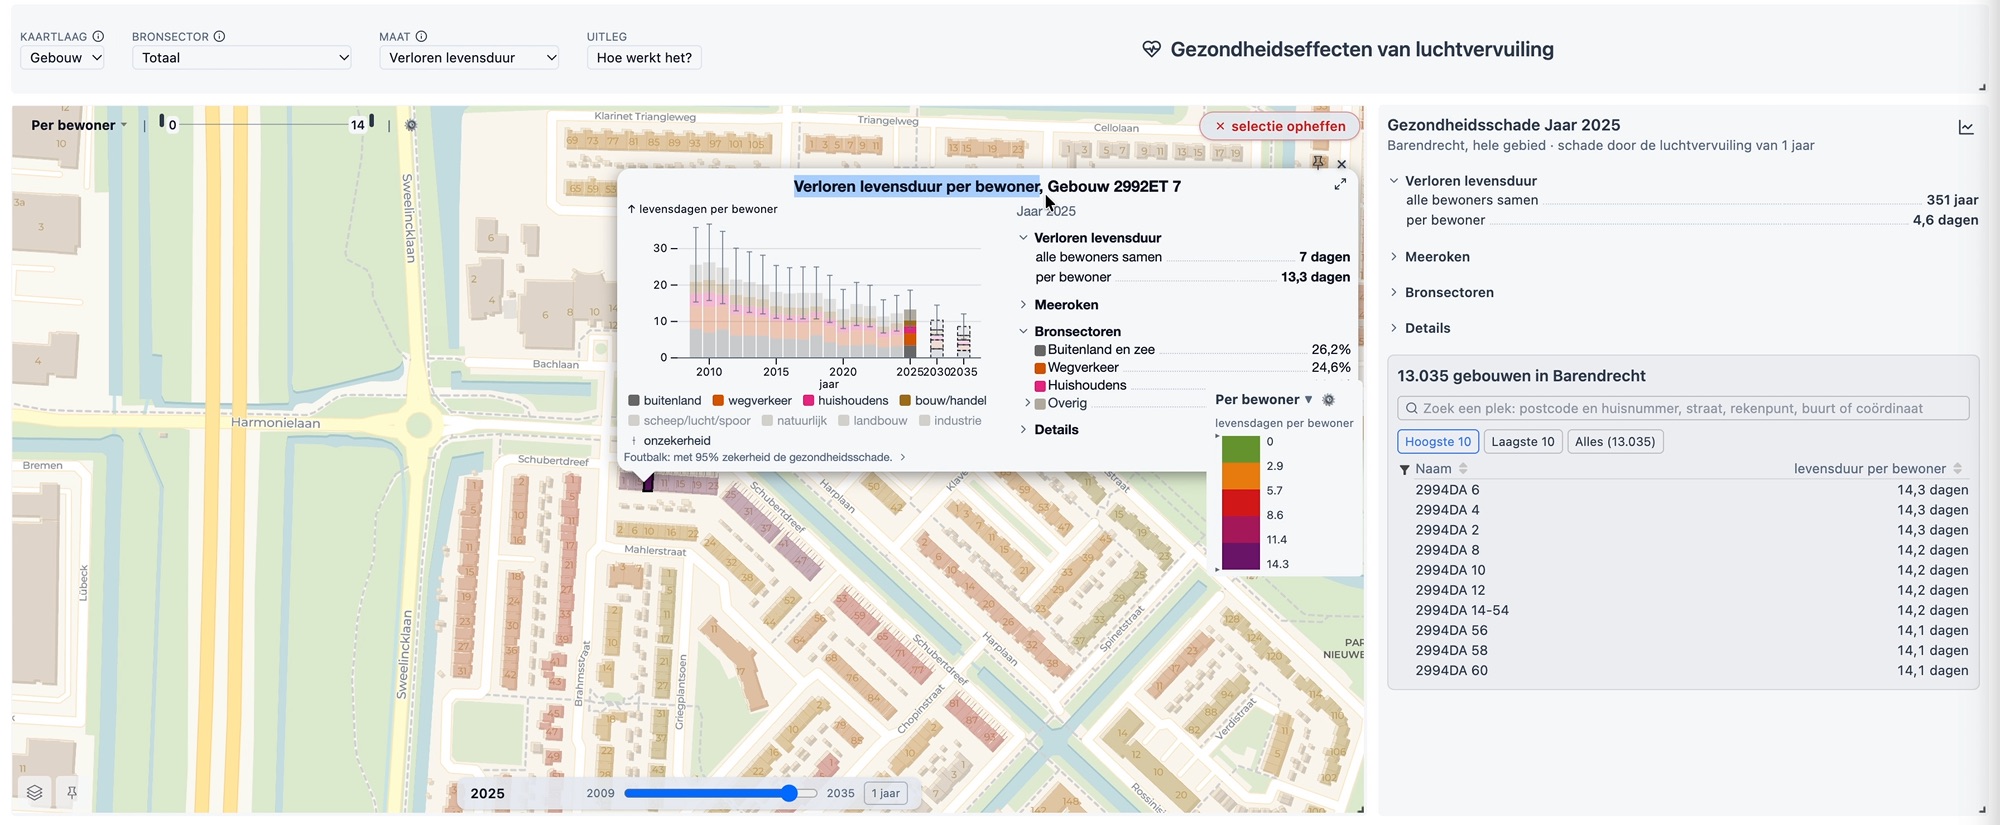
Task: Toggle the bouw/handel series in chart legend
Action: pos(943,401)
